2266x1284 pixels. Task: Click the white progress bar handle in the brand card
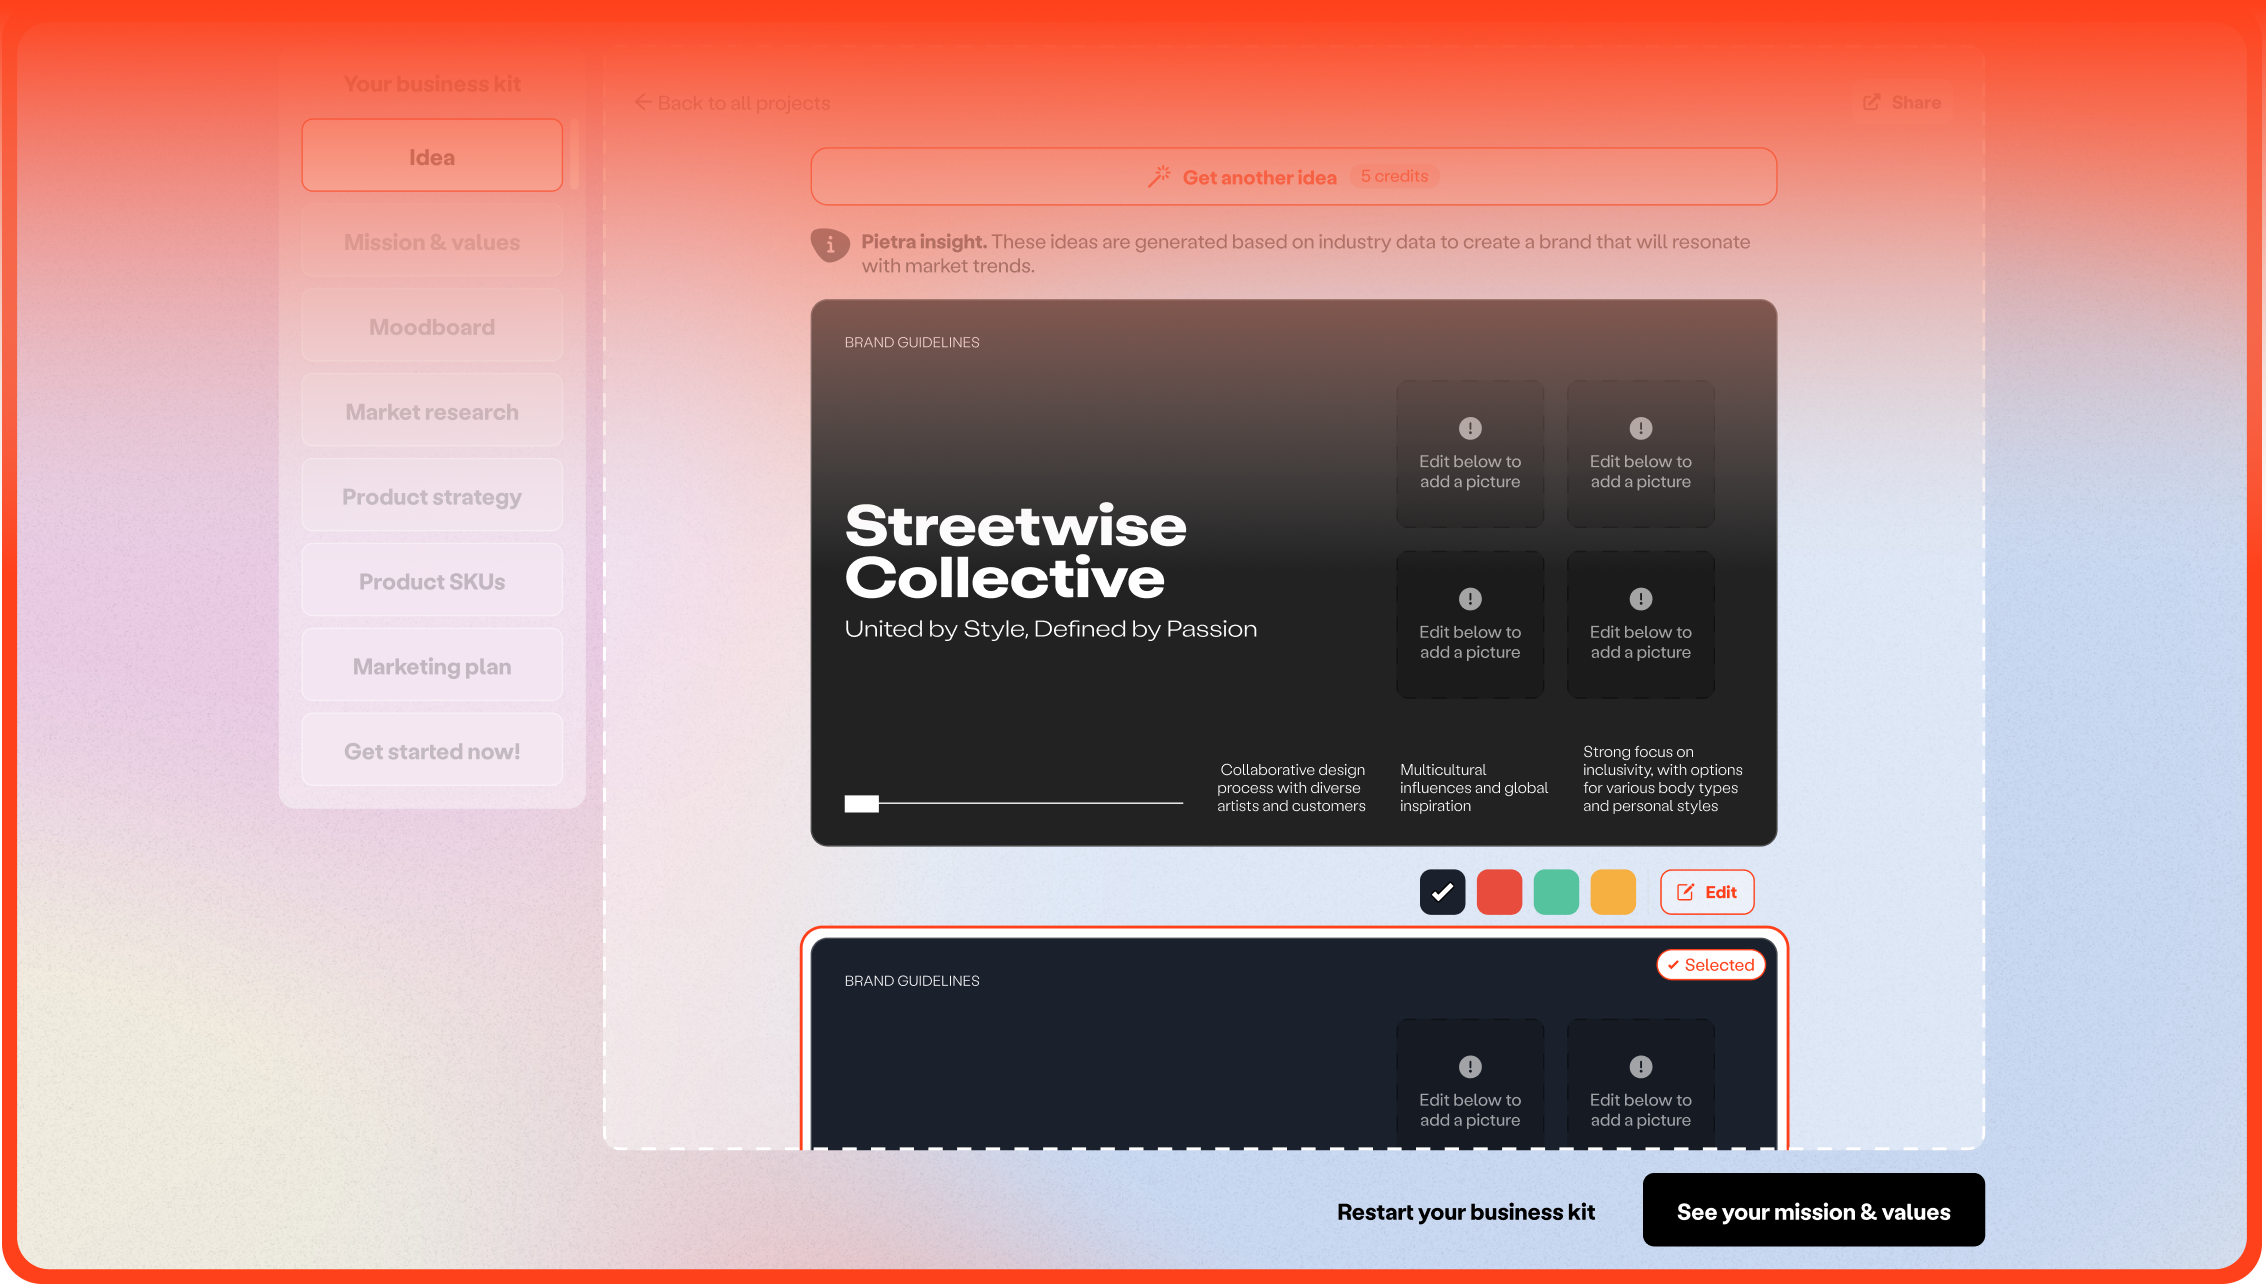pos(861,803)
